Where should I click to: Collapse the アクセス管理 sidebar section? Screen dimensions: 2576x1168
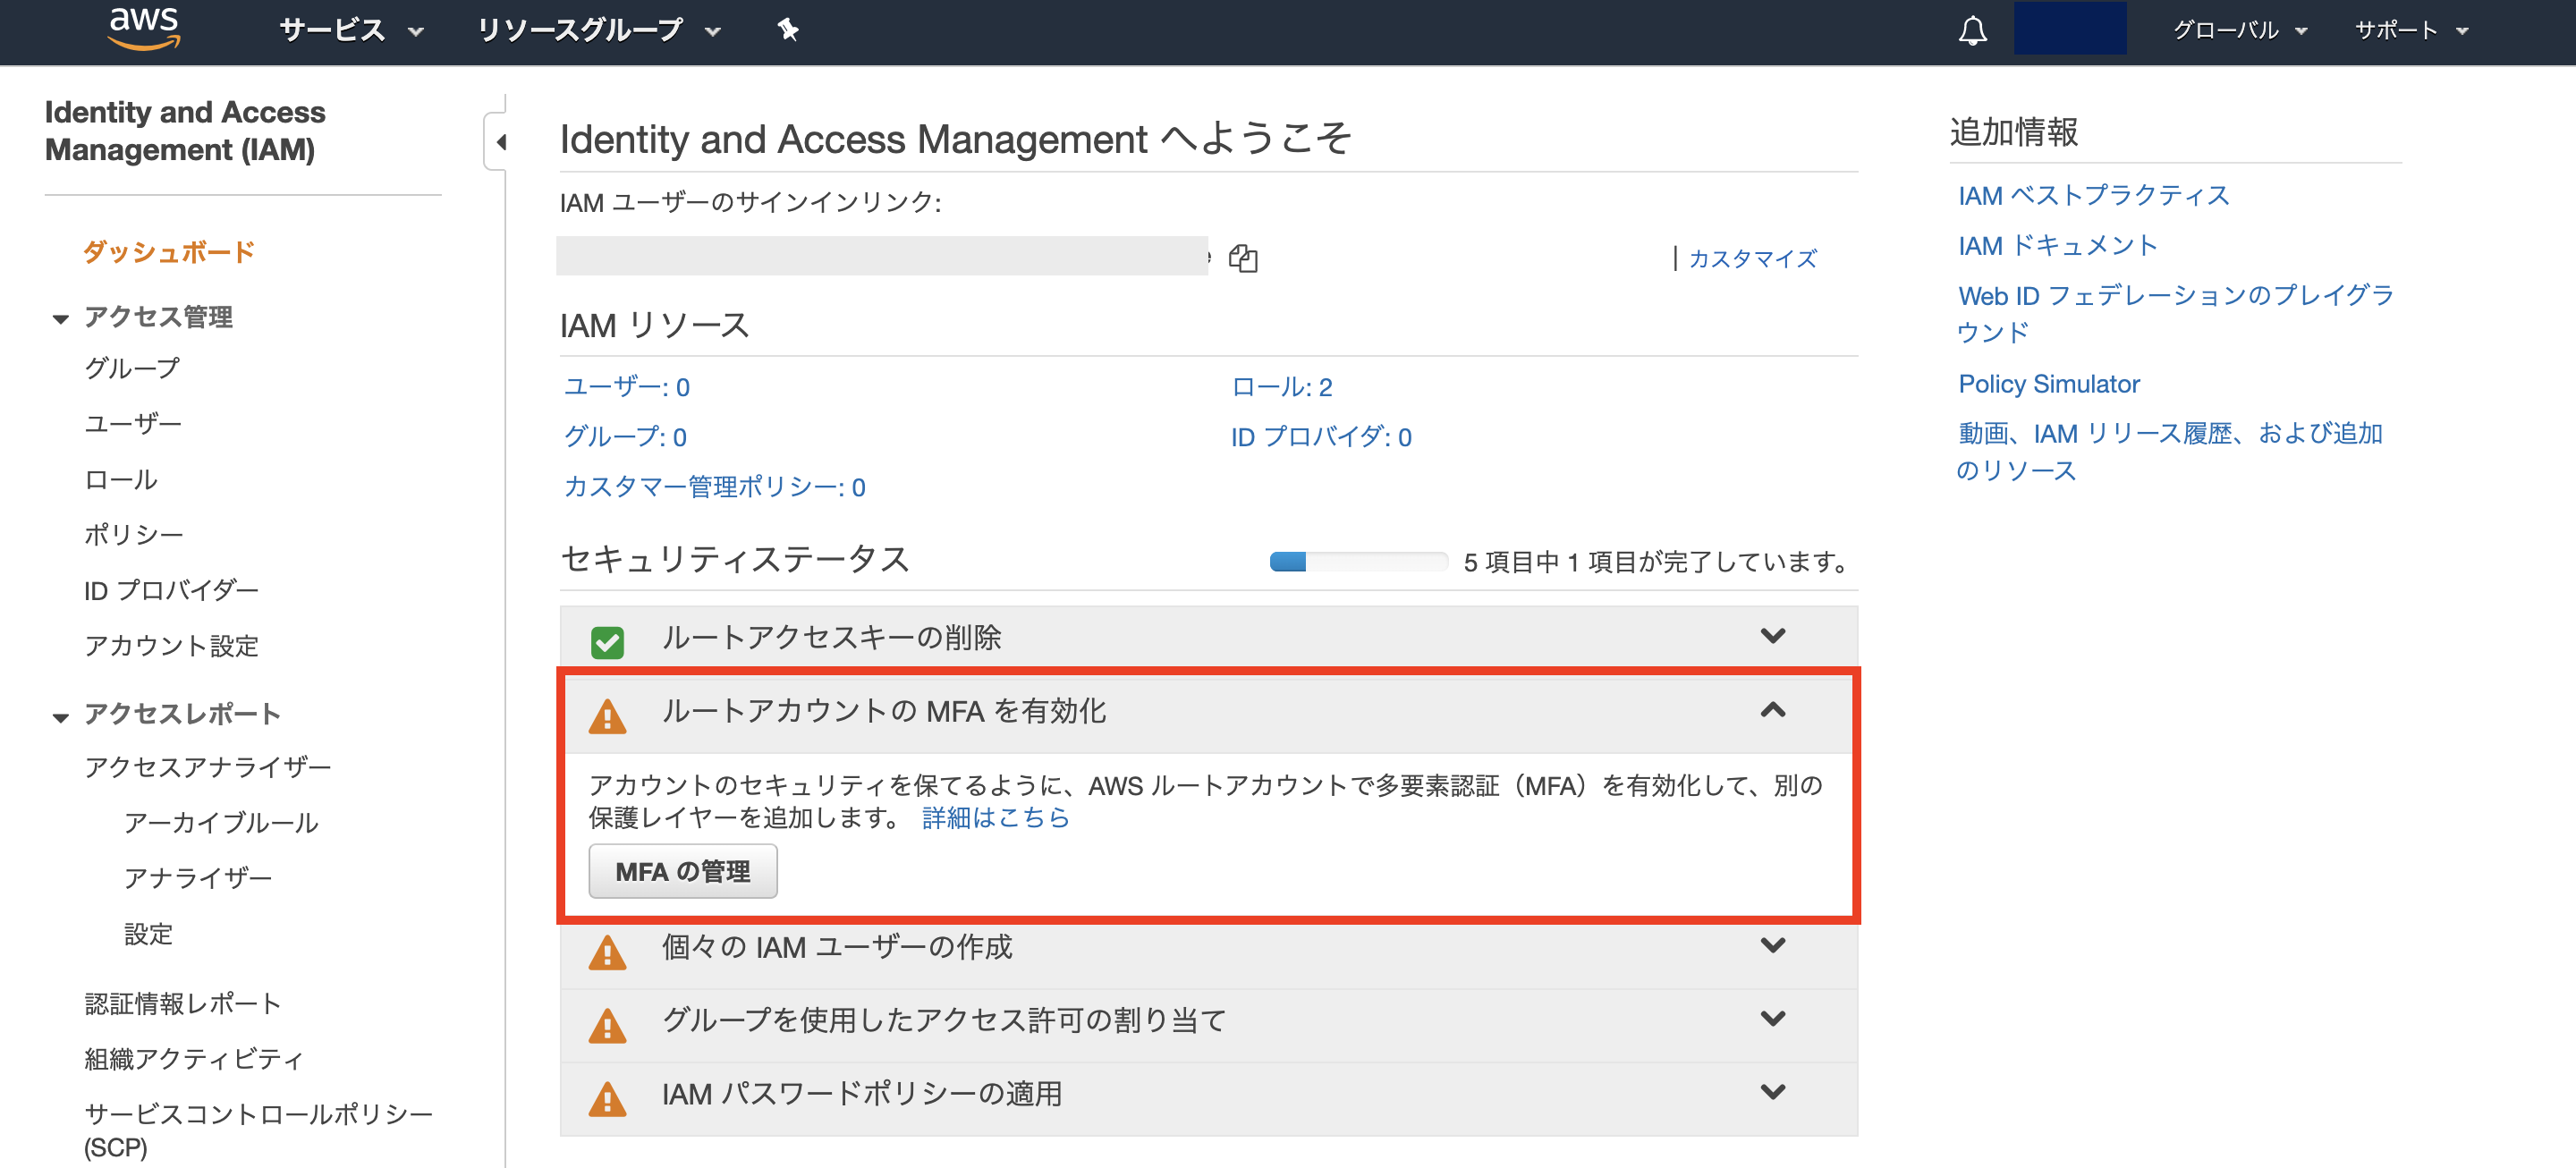(x=61, y=319)
